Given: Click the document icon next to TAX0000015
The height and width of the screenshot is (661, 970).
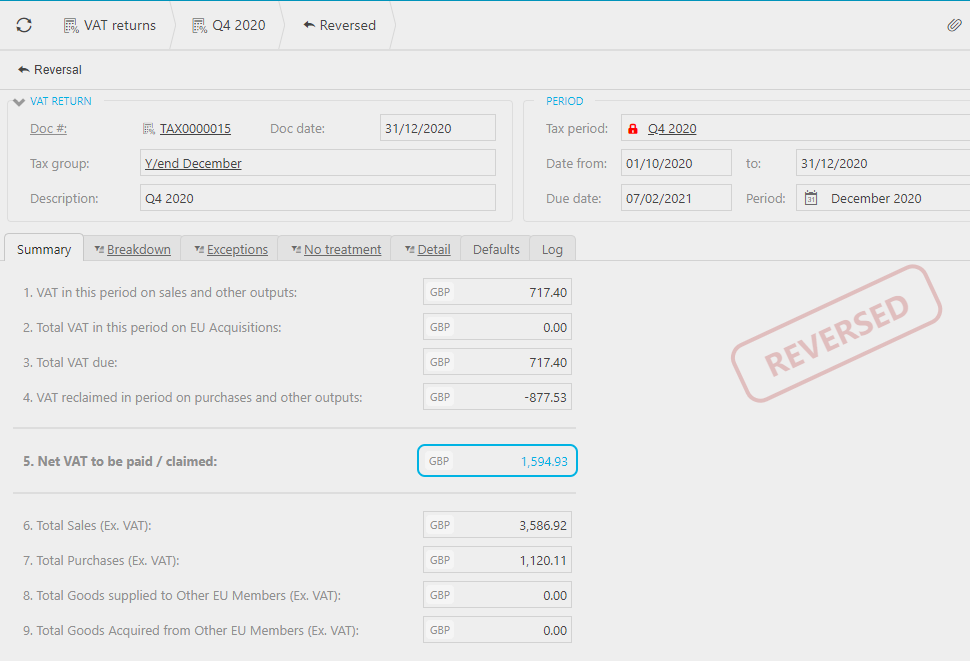Looking at the screenshot, I should point(149,129).
